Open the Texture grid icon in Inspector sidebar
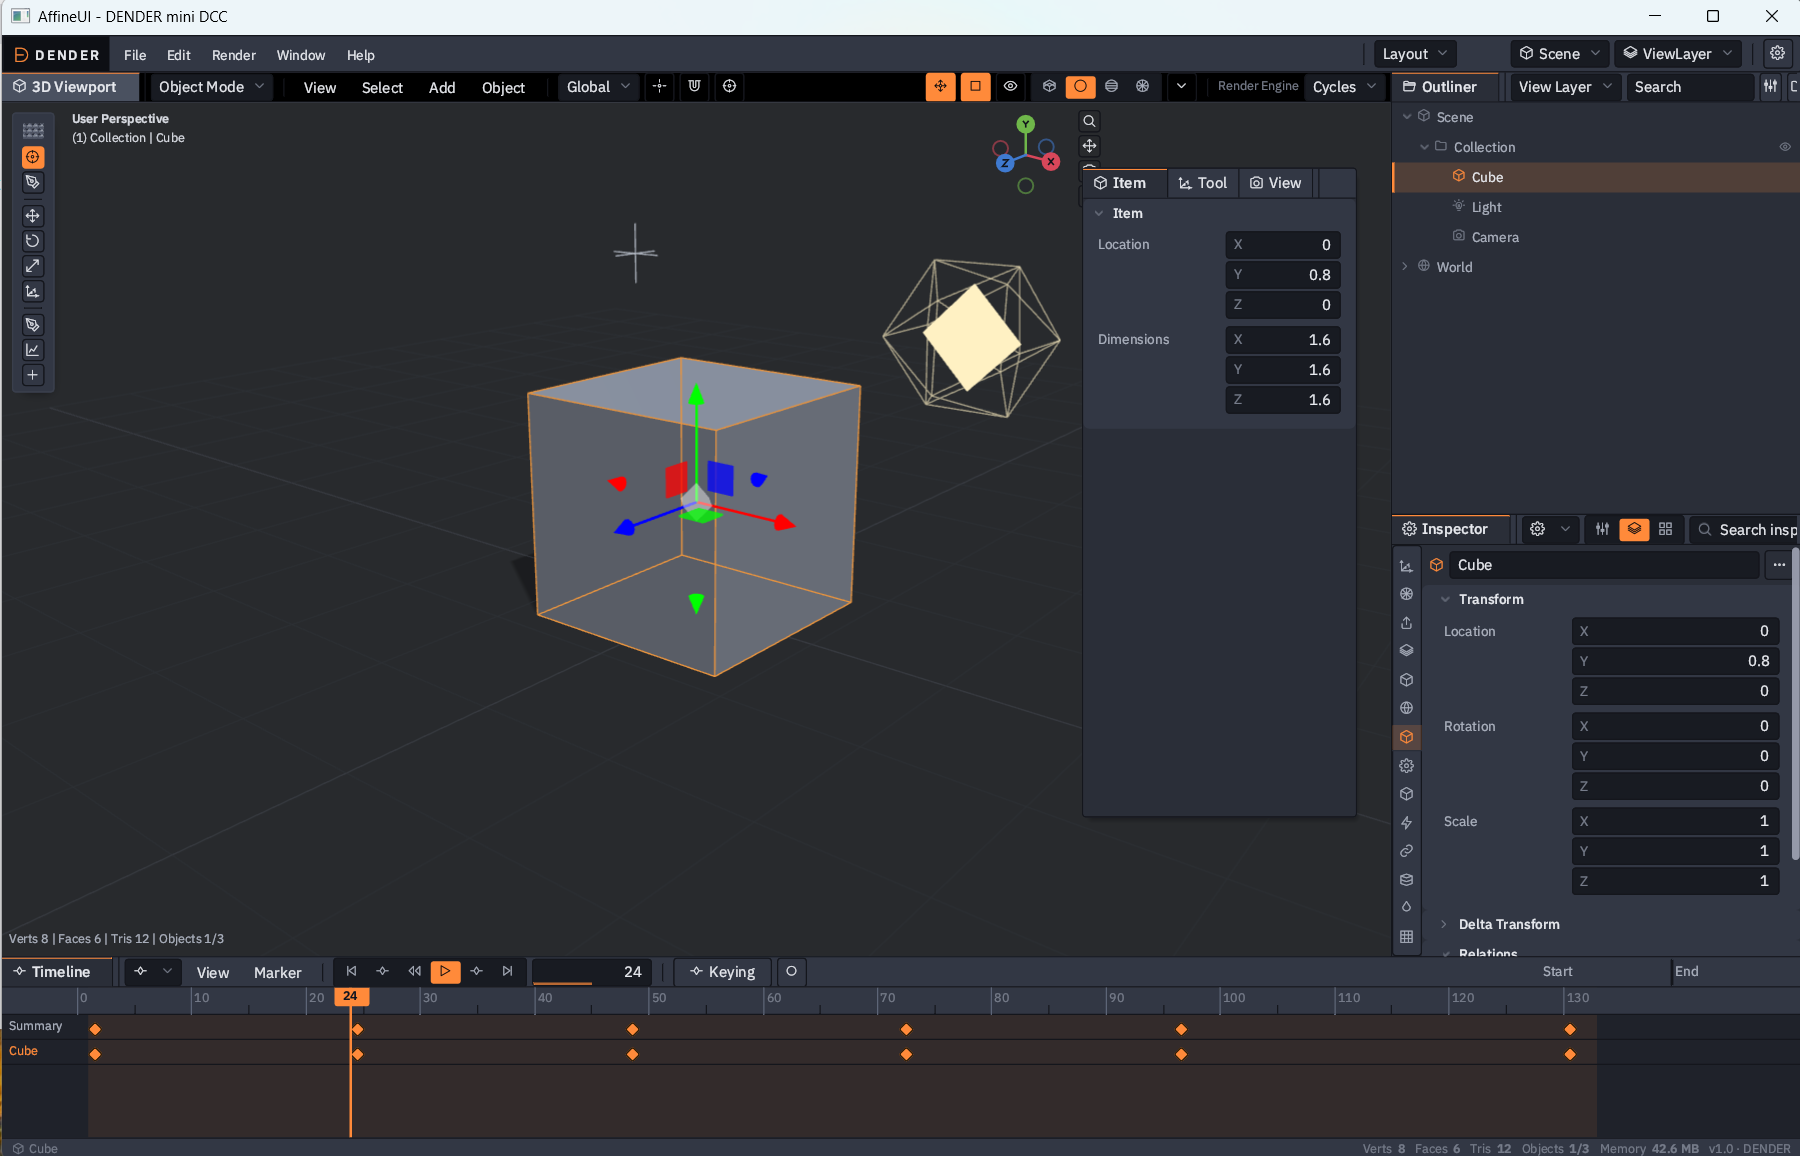Screen dimensions: 1800x1156 tap(1406, 937)
